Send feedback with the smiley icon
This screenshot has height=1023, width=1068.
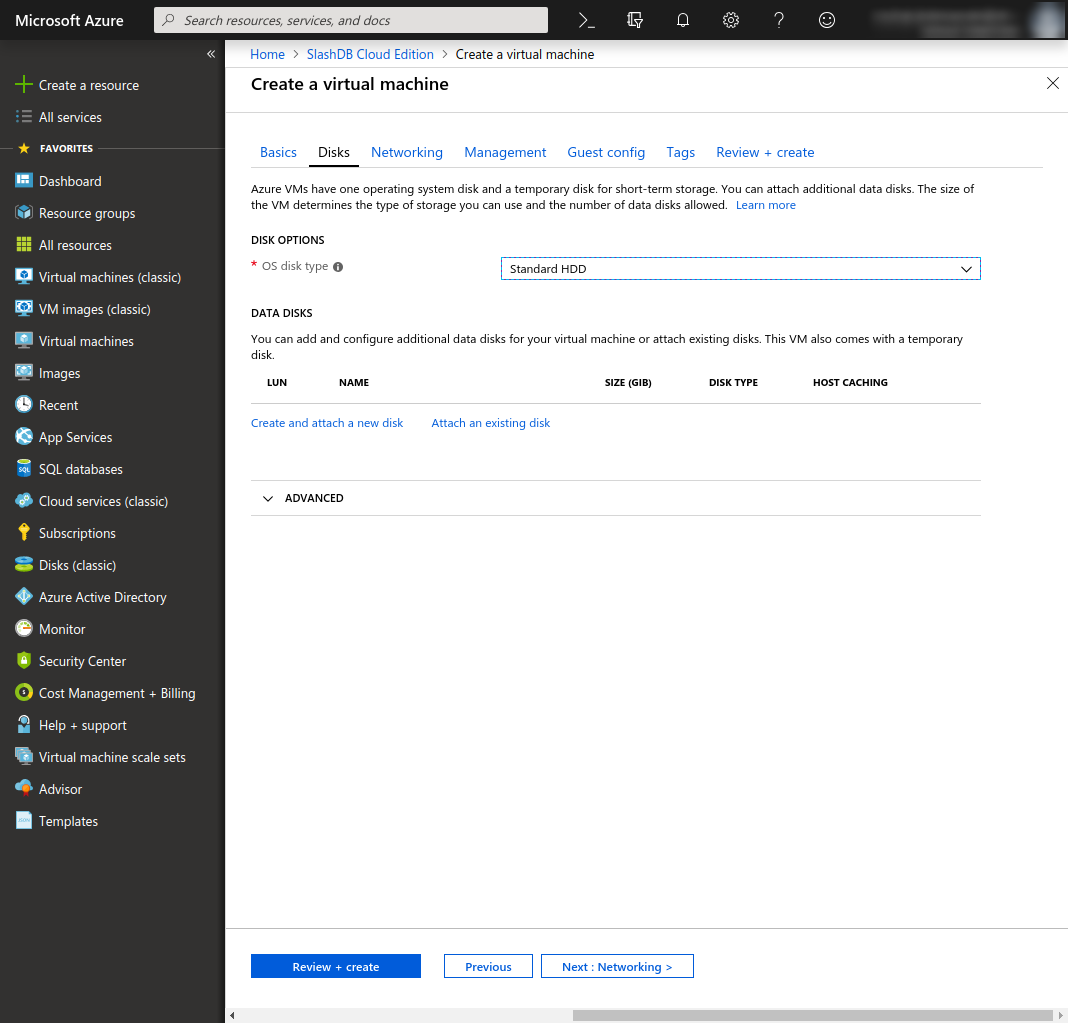click(x=827, y=20)
